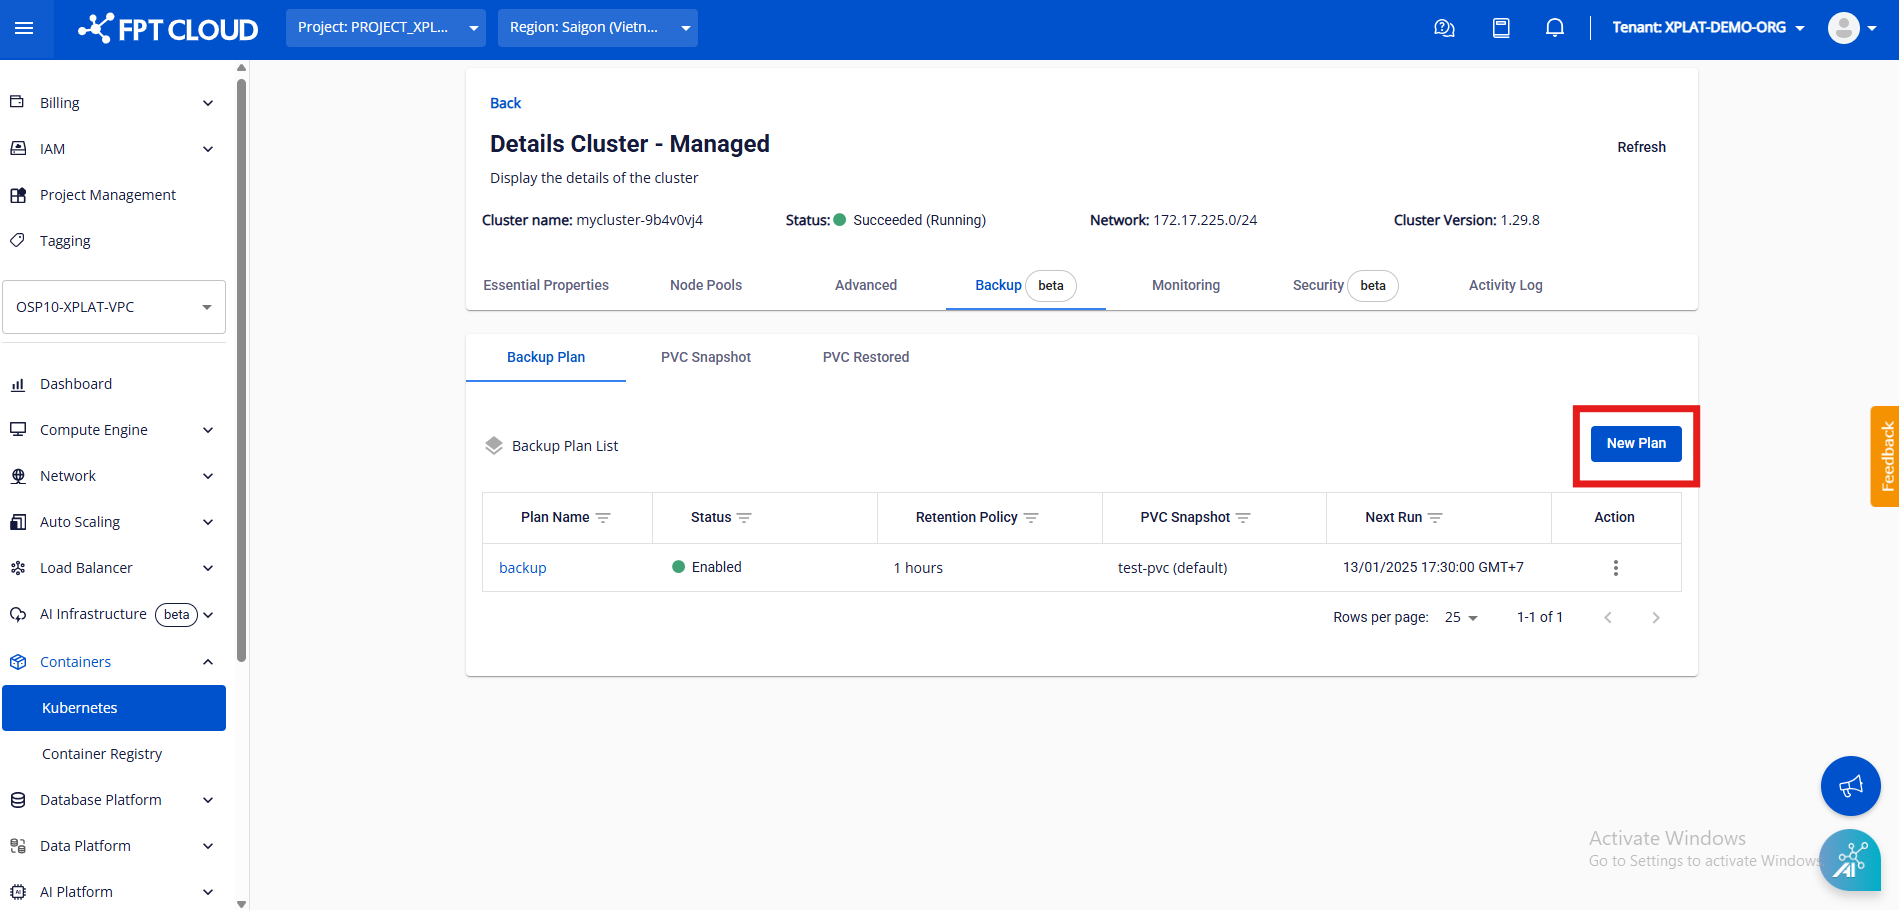Viewport: 1899px width, 910px height.
Task: Click the Retention Policy filter icon
Action: [x=1031, y=518]
